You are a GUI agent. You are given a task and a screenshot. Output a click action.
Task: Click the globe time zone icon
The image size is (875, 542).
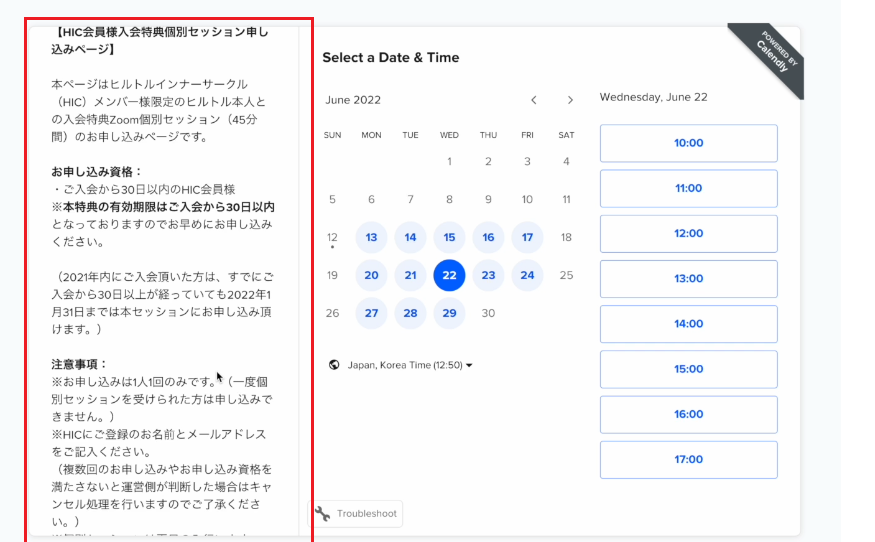(x=334, y=365)
